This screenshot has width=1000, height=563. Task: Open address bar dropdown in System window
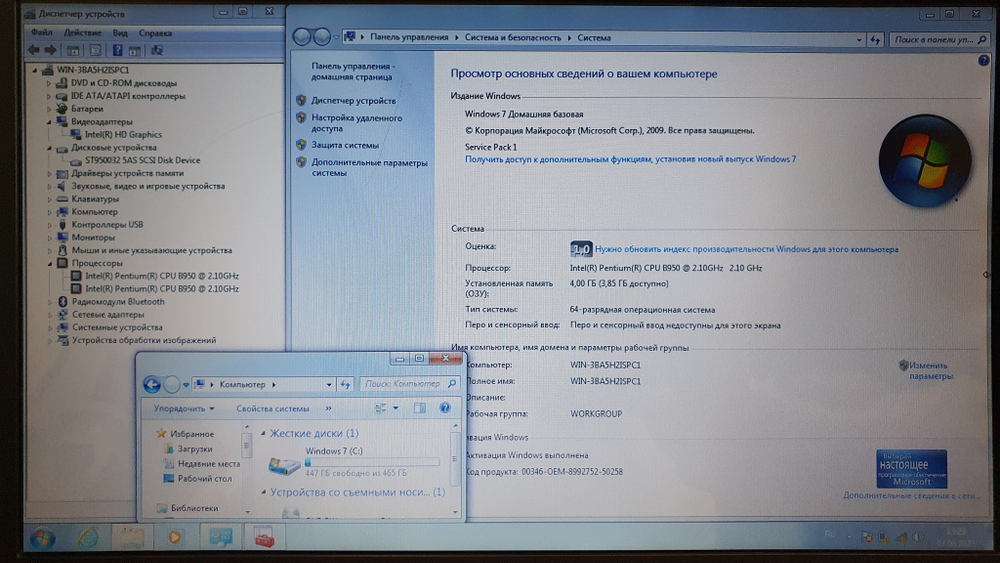pyautogui.click(x=859, y=40)
